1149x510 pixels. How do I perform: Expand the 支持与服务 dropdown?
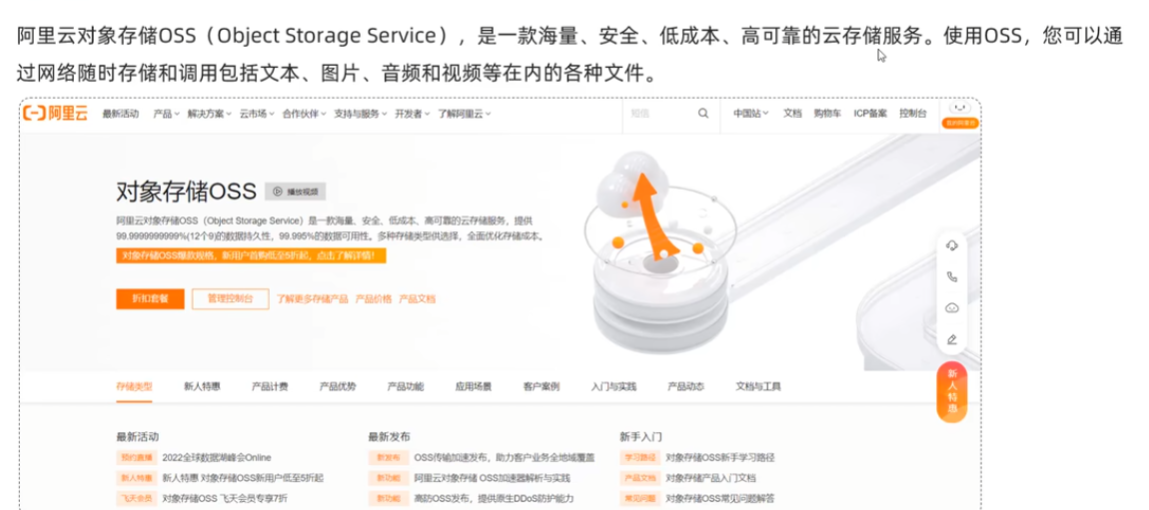pyautogui.click(x=361, y=114)
